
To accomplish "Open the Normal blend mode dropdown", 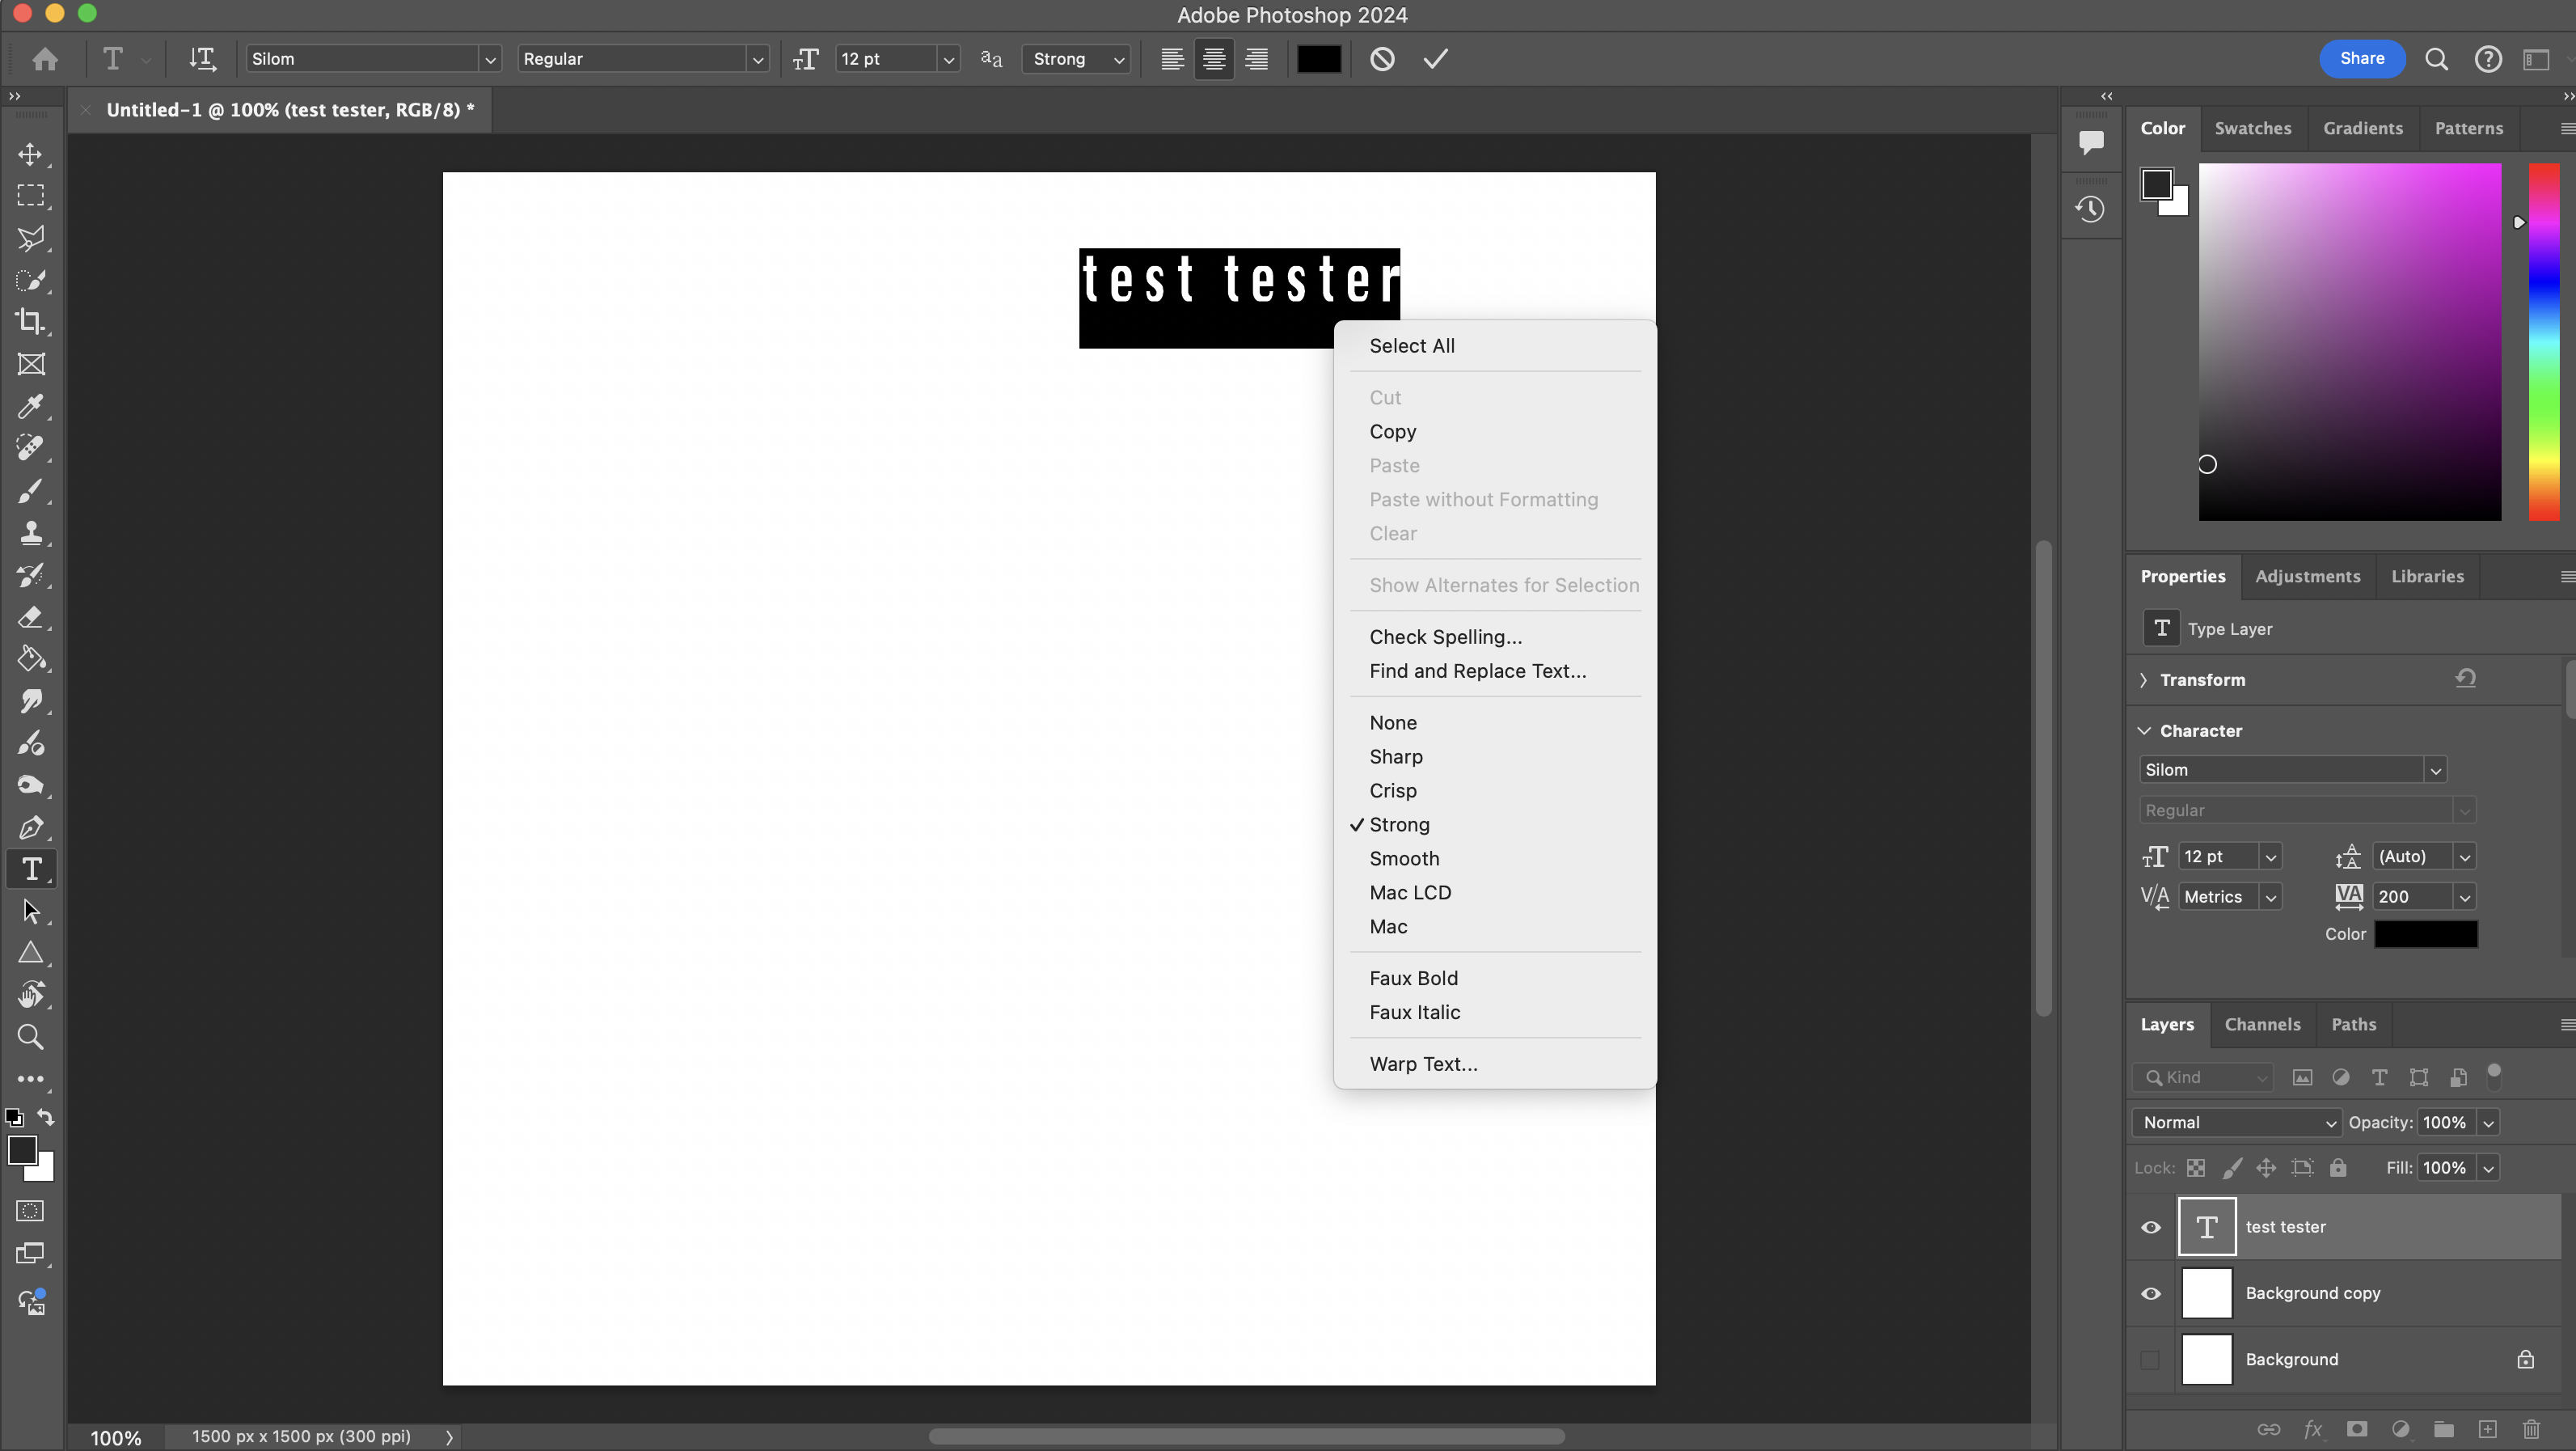I will (x=2236, y=1122).
